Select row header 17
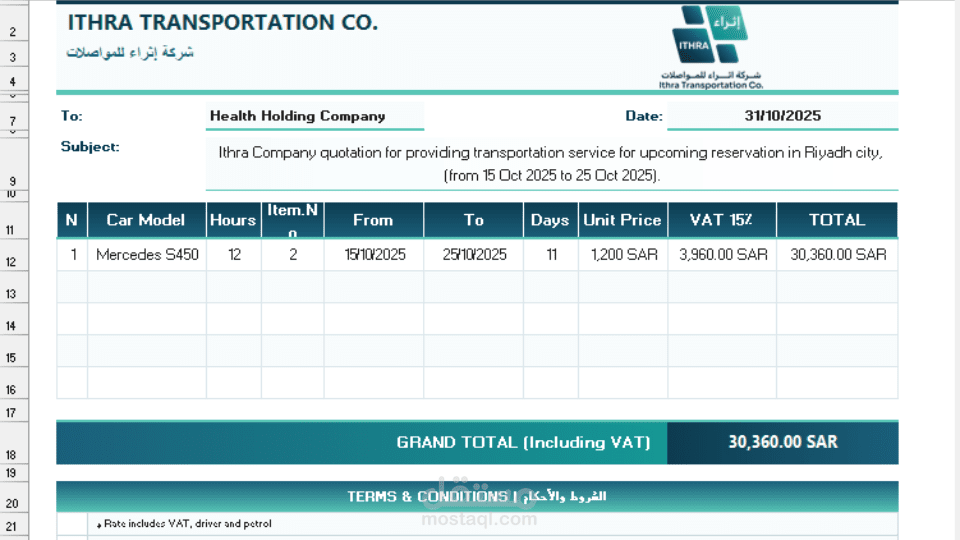Screen dimensions: 960x540 (x=13, y=410)
